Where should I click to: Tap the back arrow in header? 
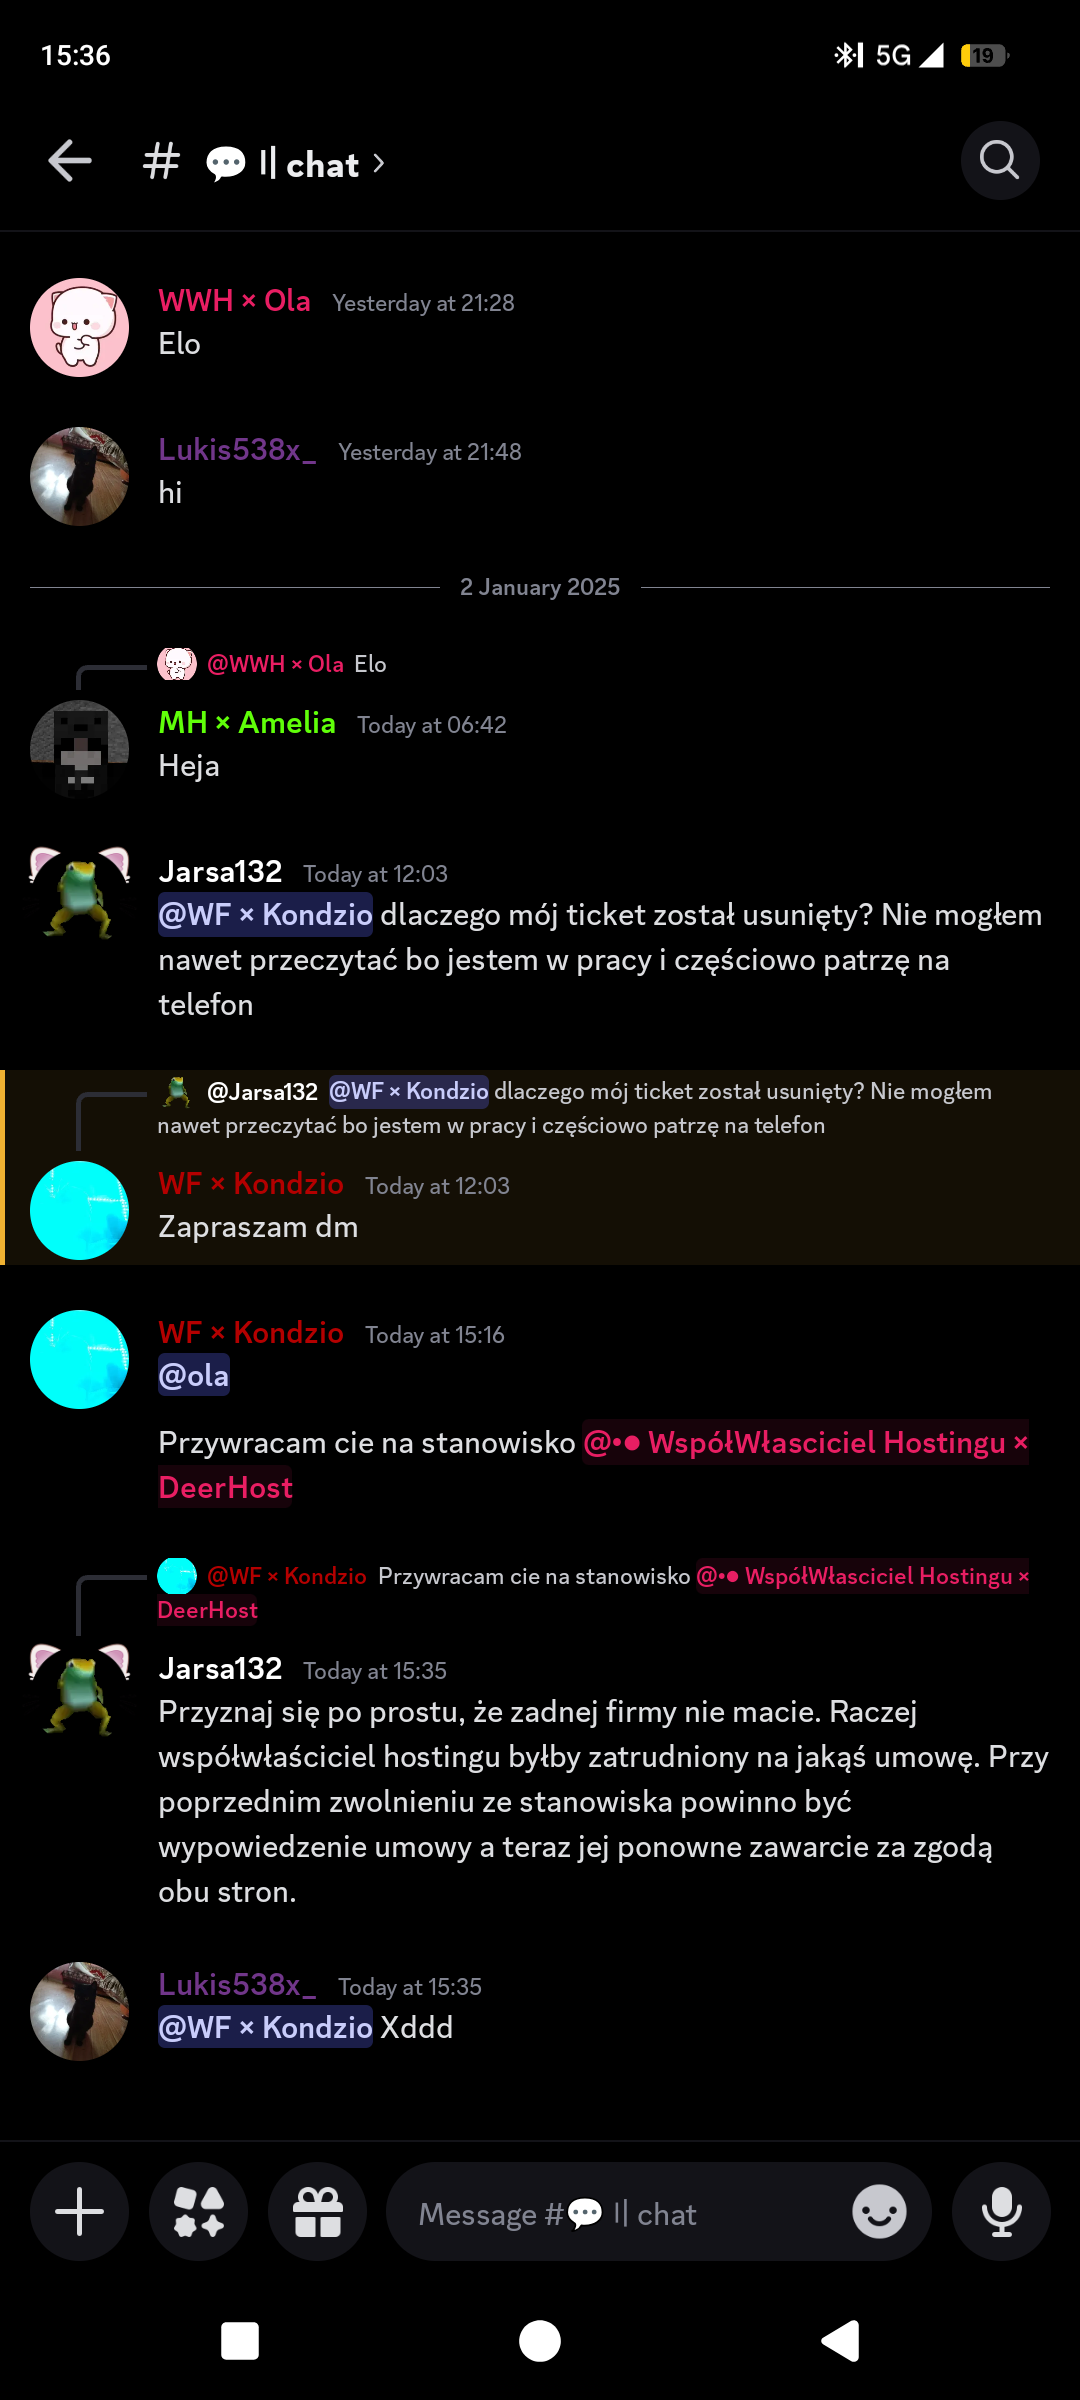[x=70, y=161]
